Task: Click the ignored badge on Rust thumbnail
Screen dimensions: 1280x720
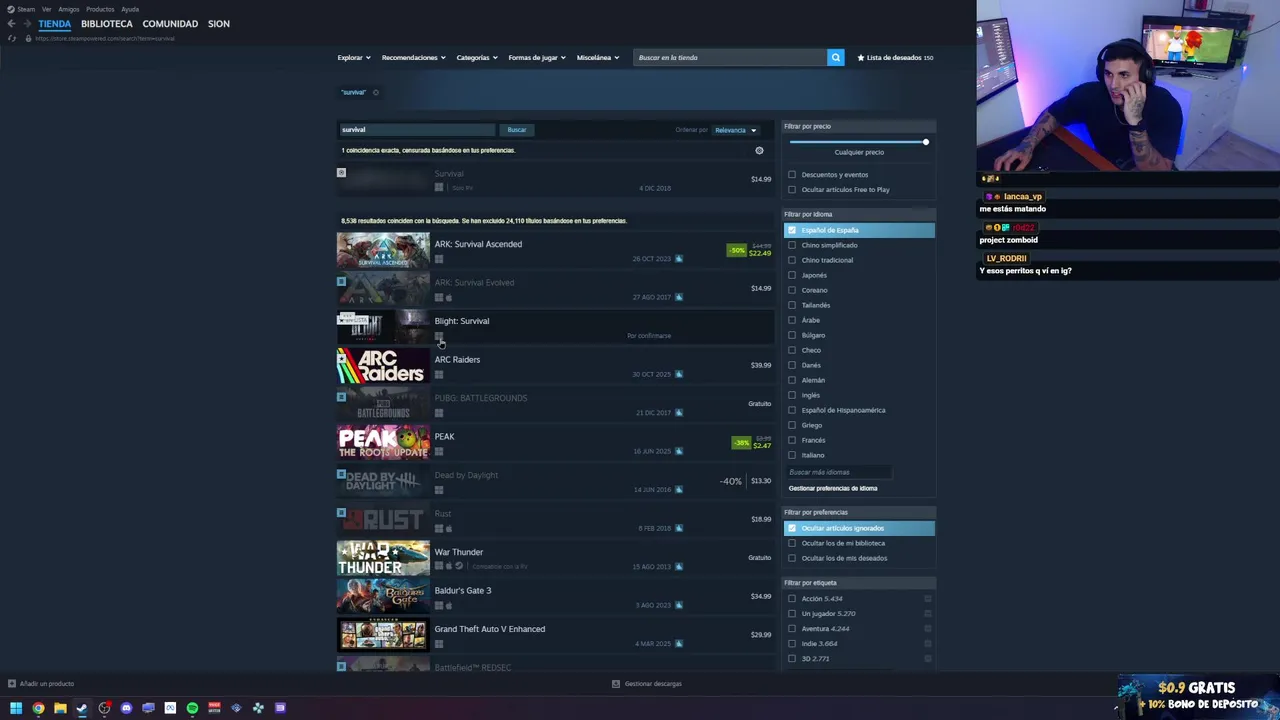Action: pyautogui.click(x=341, y=512)
